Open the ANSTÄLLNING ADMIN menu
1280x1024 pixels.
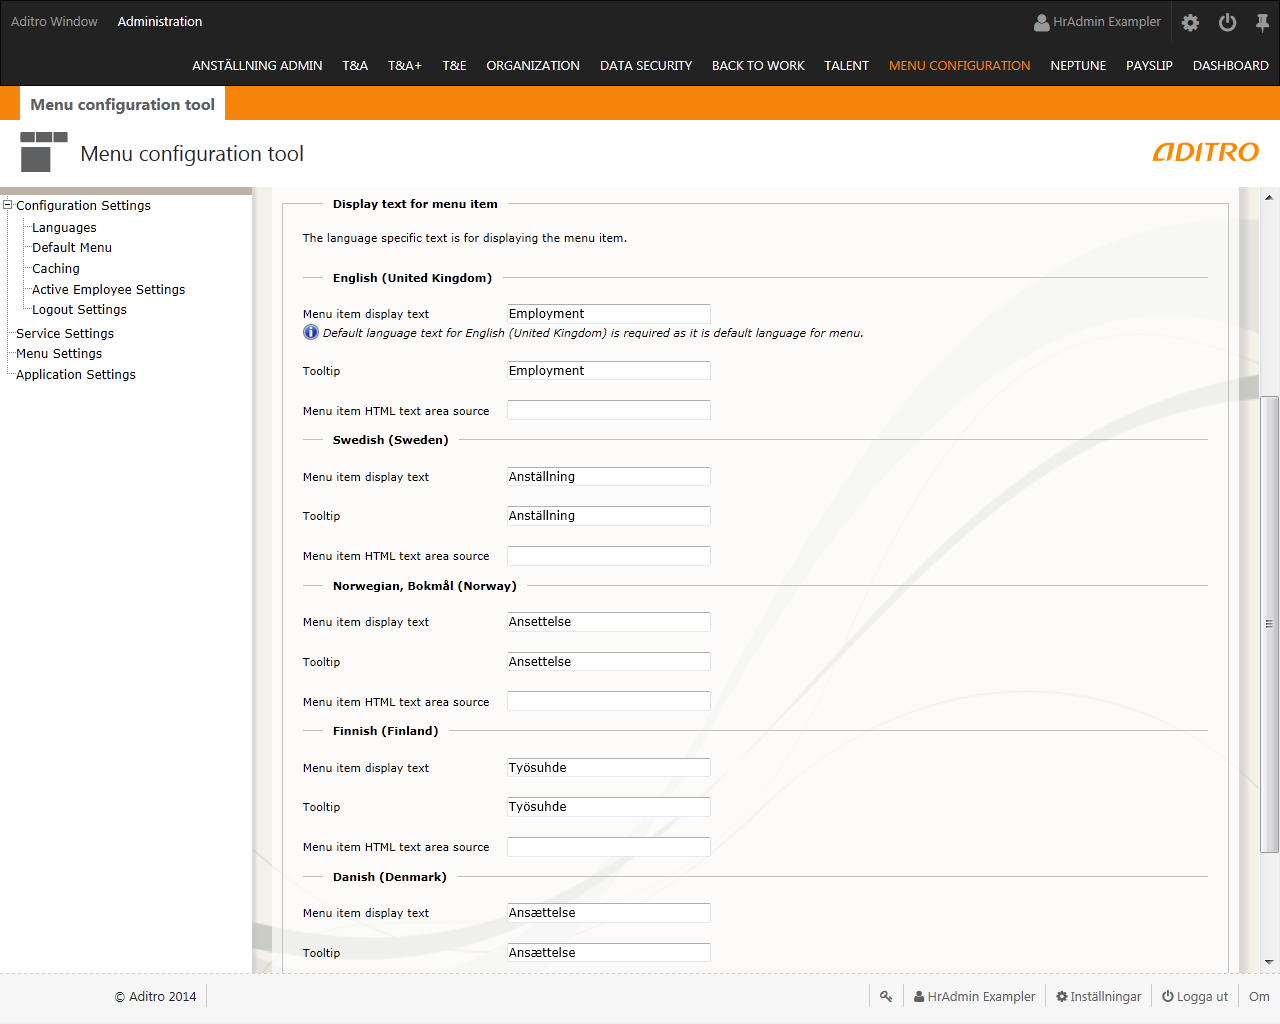(257, 66)
